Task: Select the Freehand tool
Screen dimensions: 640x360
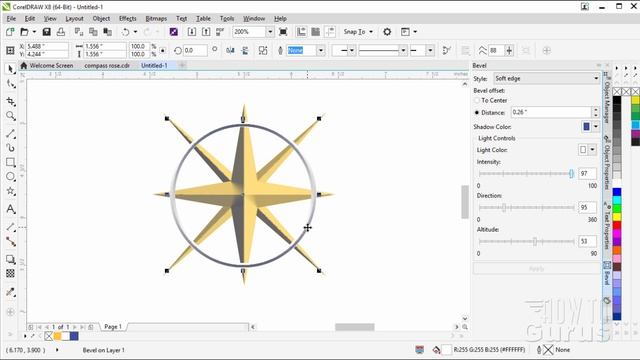Action: coord(11,133)
